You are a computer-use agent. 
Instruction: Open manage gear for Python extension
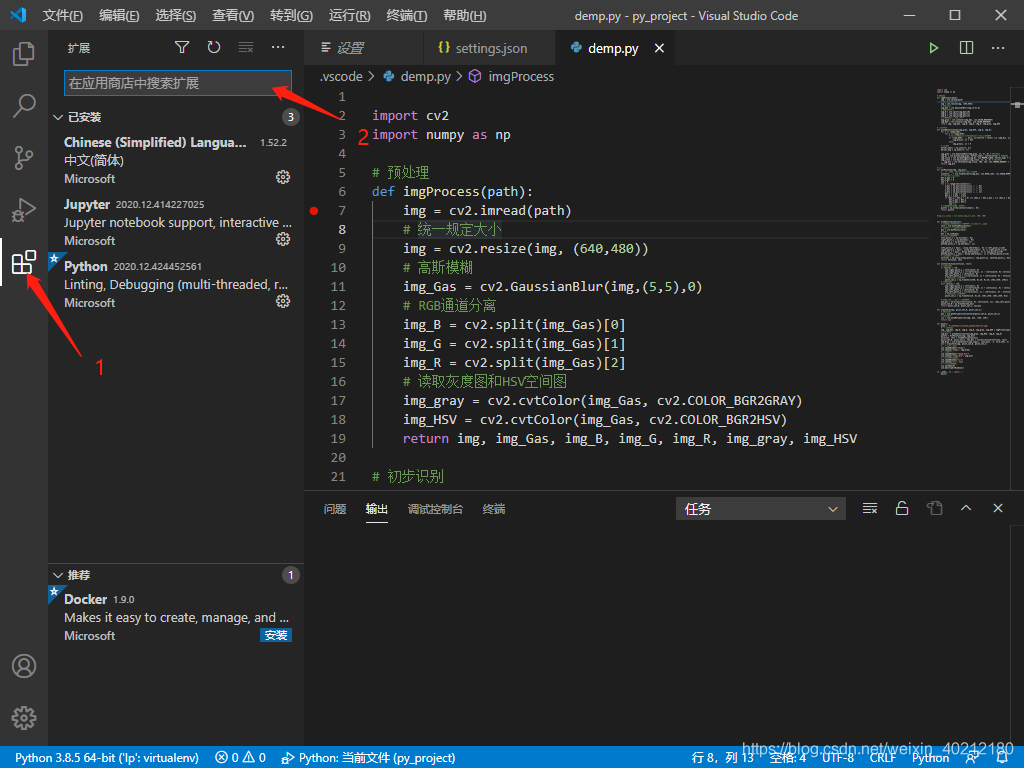283,301
